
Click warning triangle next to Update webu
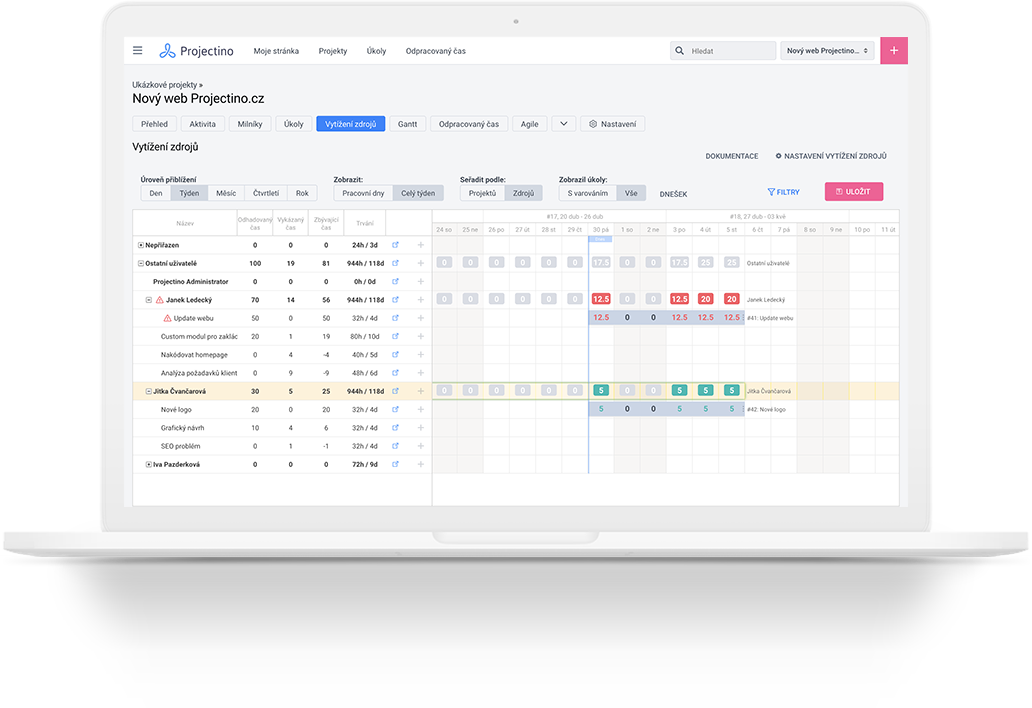(167, 318)
